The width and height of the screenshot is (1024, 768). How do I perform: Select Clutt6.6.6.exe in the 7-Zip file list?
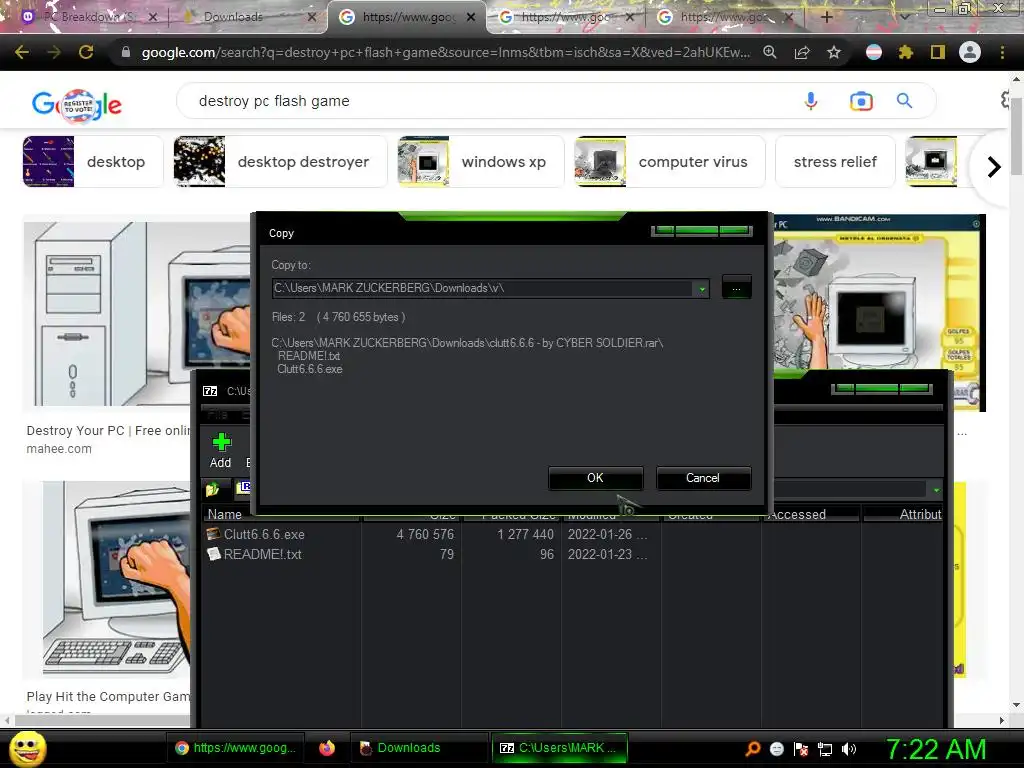[x=264, y=534]
